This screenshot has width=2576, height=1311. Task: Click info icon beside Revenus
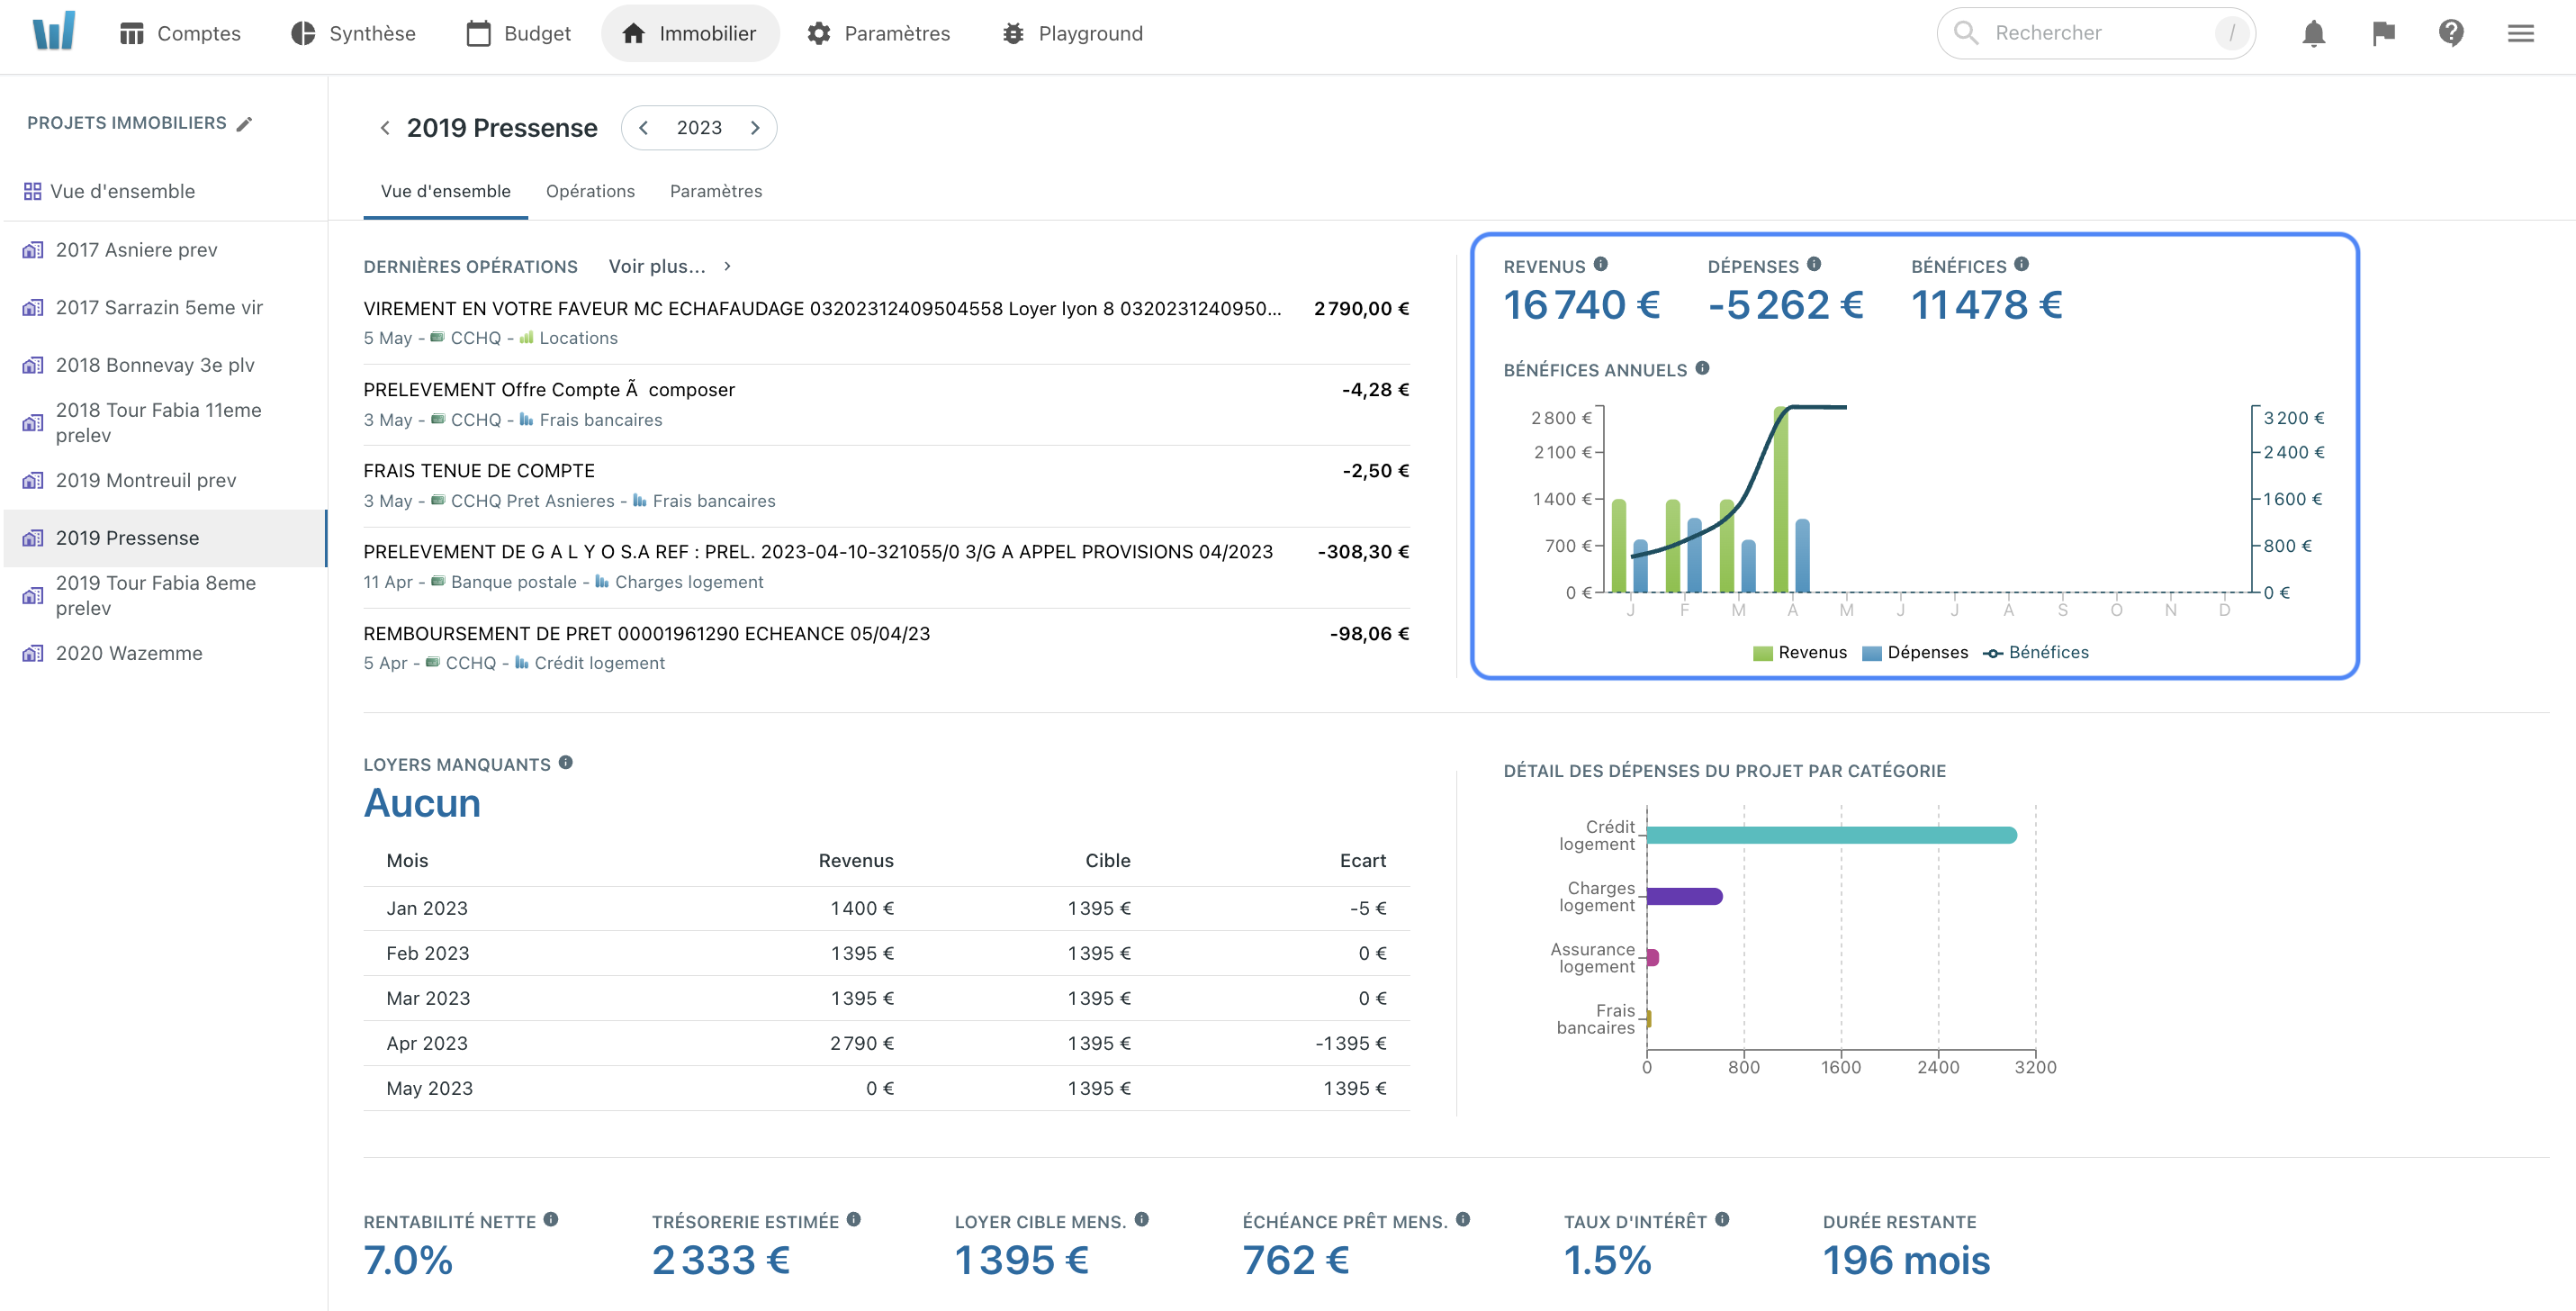tap(1601, 265)
